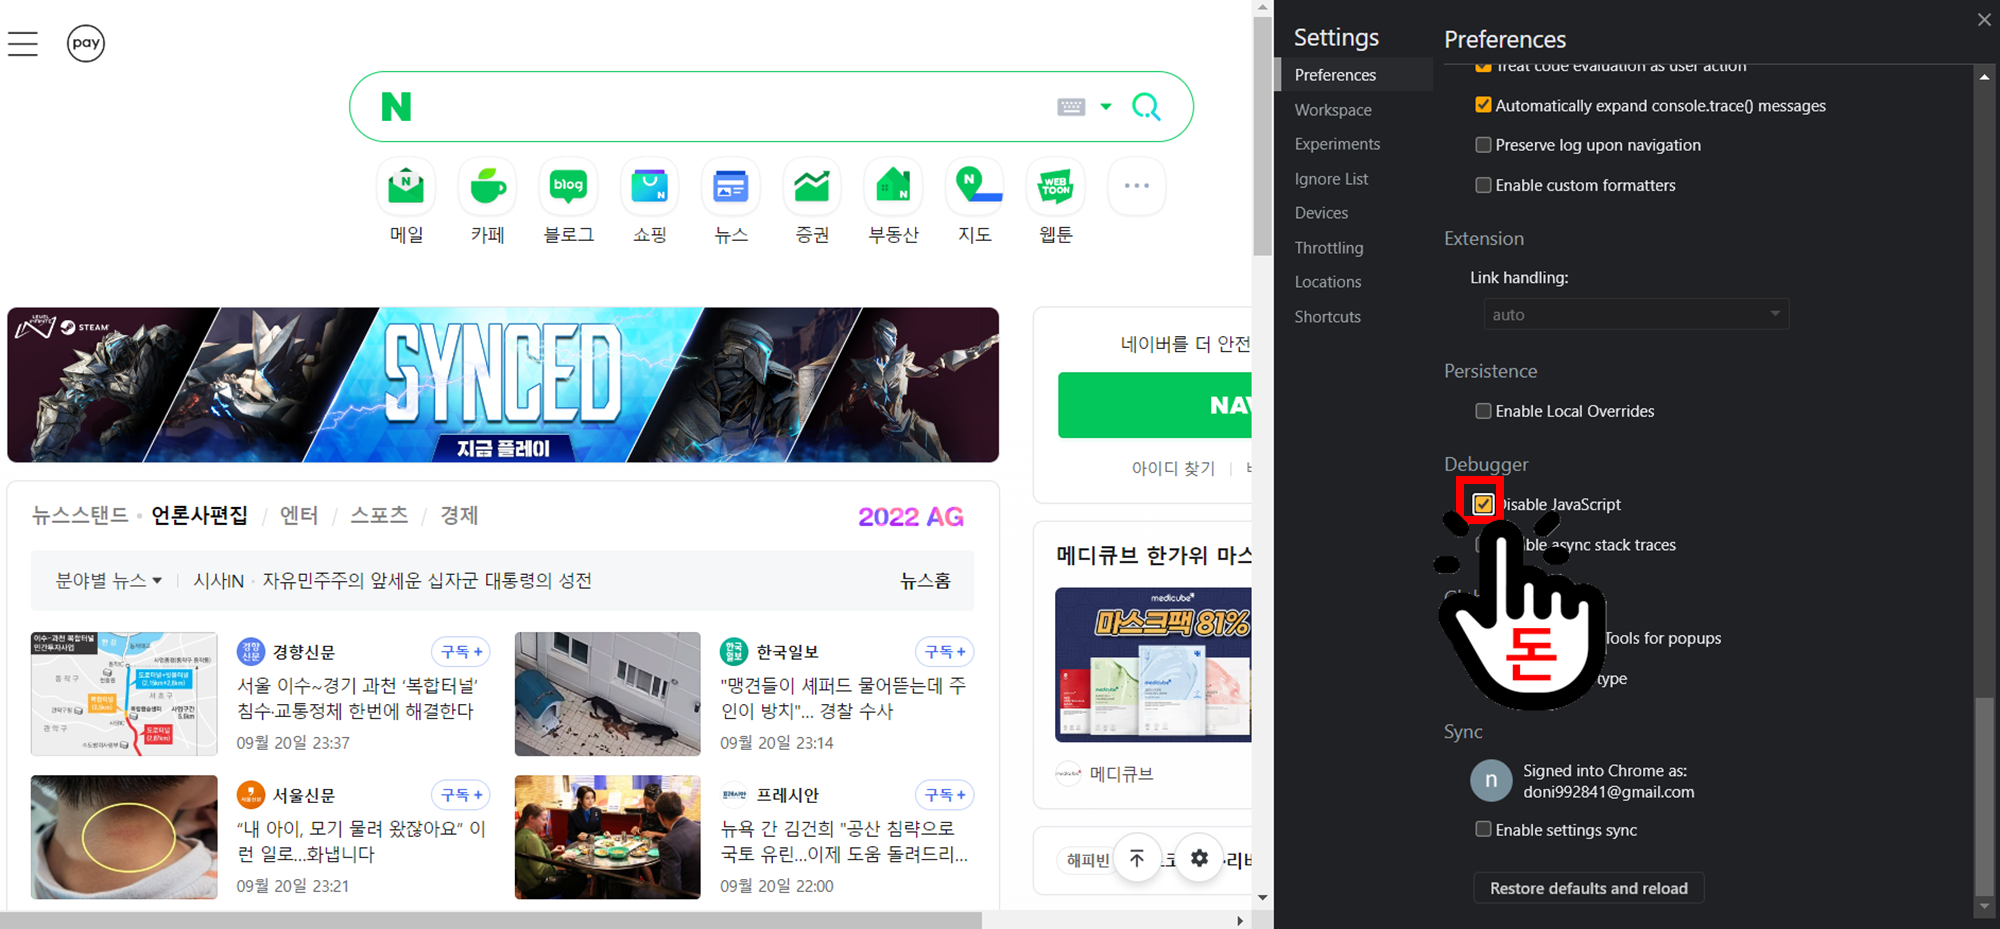Open the 한국일보 article headline
The height and width of the screenshot is (929, 2000).
tap(843, 698)
